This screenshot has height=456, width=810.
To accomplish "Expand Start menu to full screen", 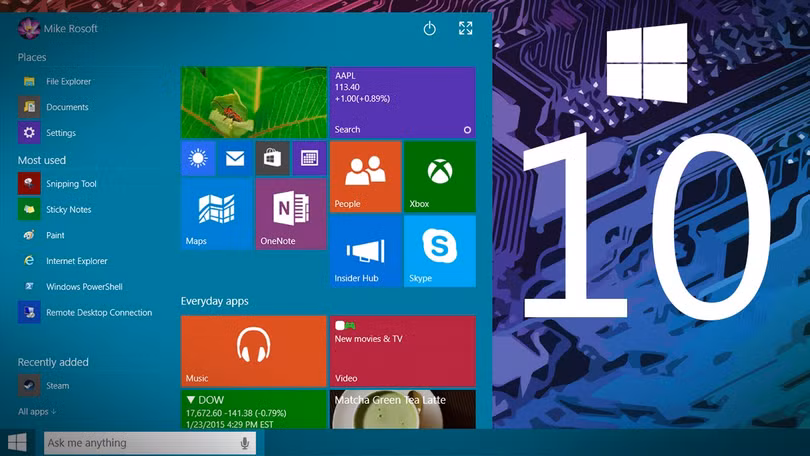I will tap(465, 28).
